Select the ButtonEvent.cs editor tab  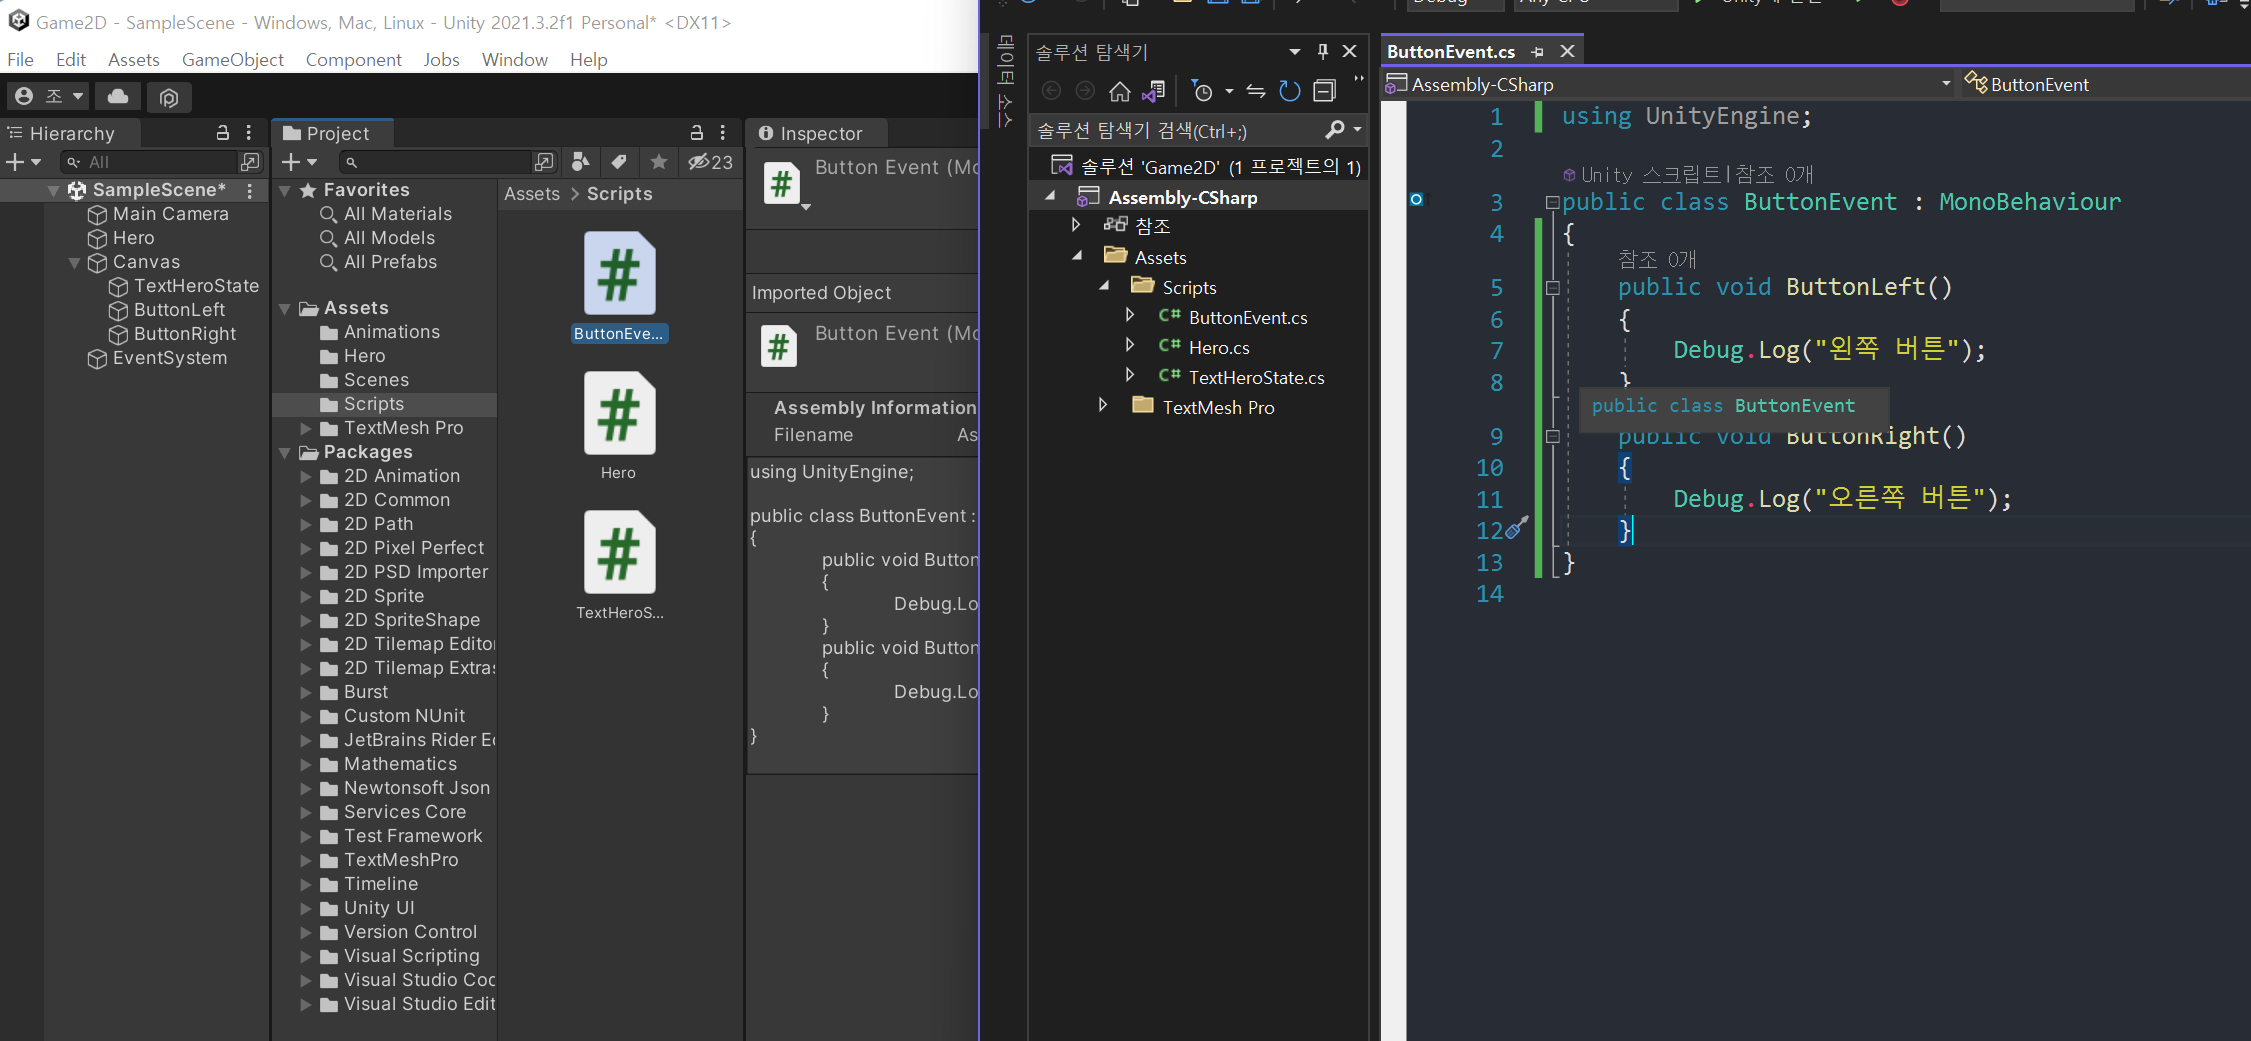(1451, 51)
